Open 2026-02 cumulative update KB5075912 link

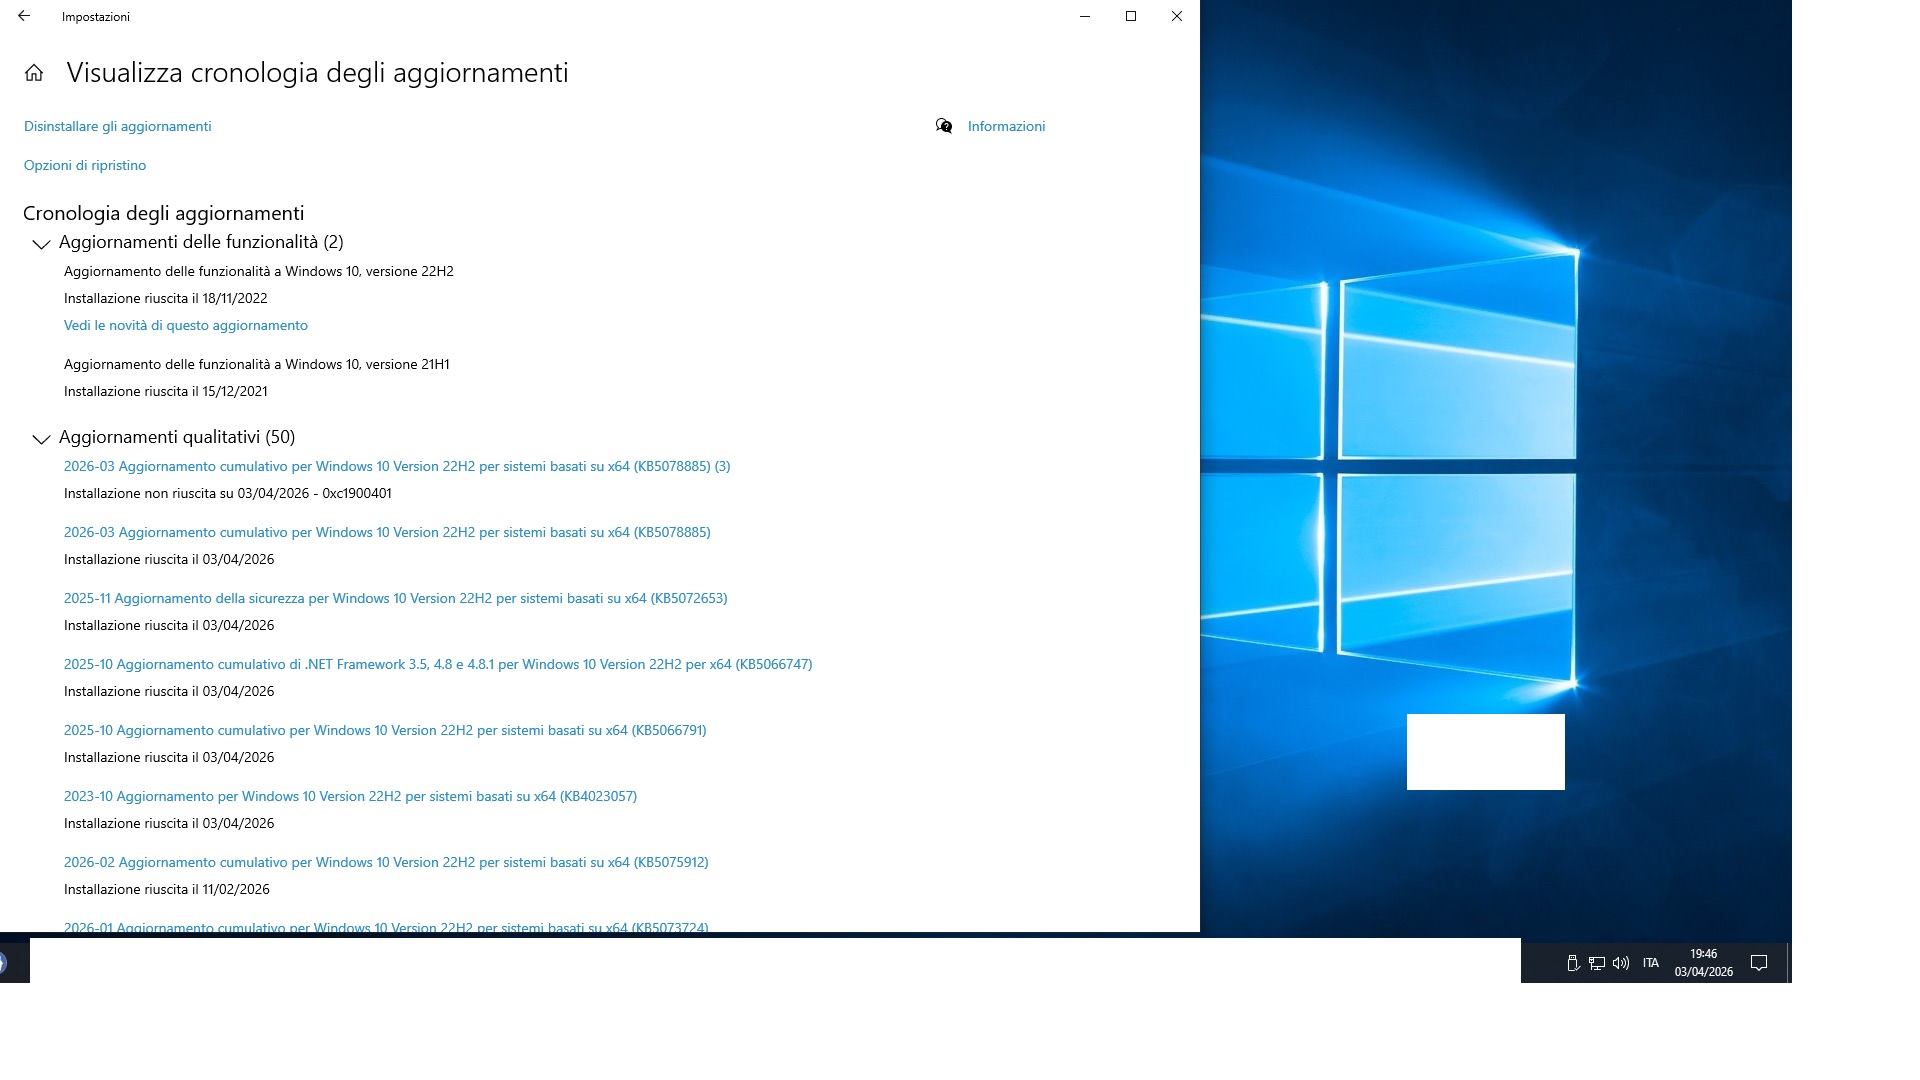pos(386,862)
